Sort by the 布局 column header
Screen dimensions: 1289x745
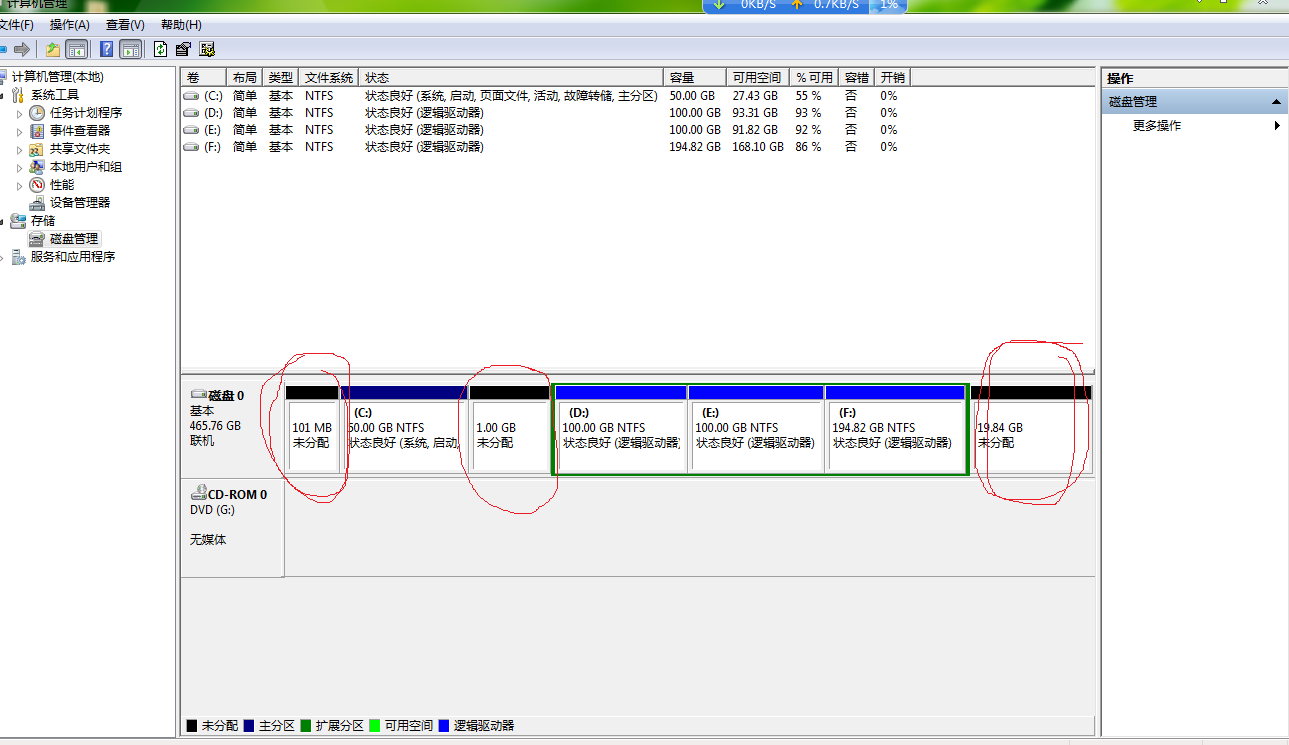(245, 77)
